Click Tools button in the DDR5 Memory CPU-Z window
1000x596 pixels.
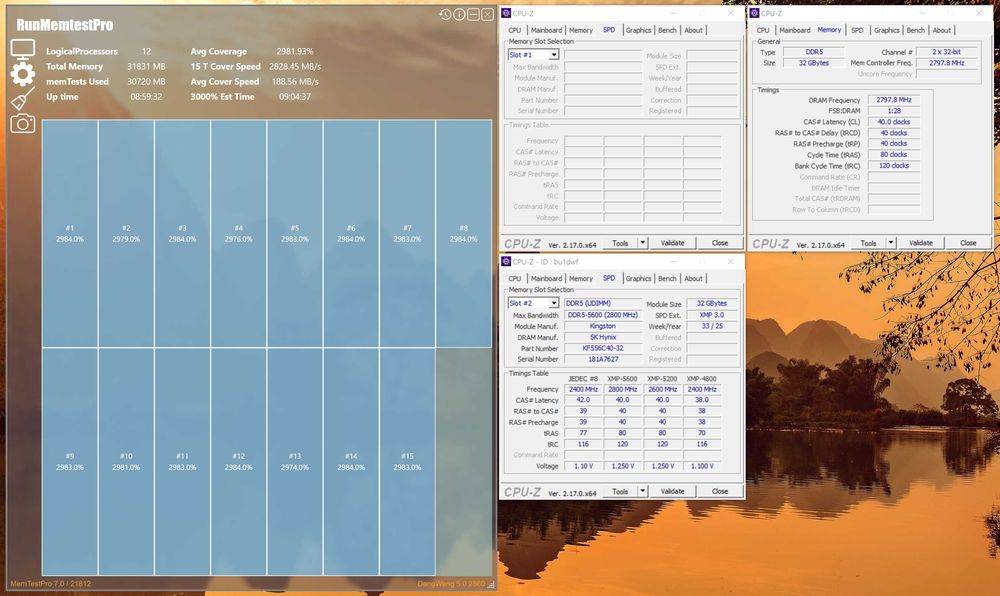[x=869, y=243]
